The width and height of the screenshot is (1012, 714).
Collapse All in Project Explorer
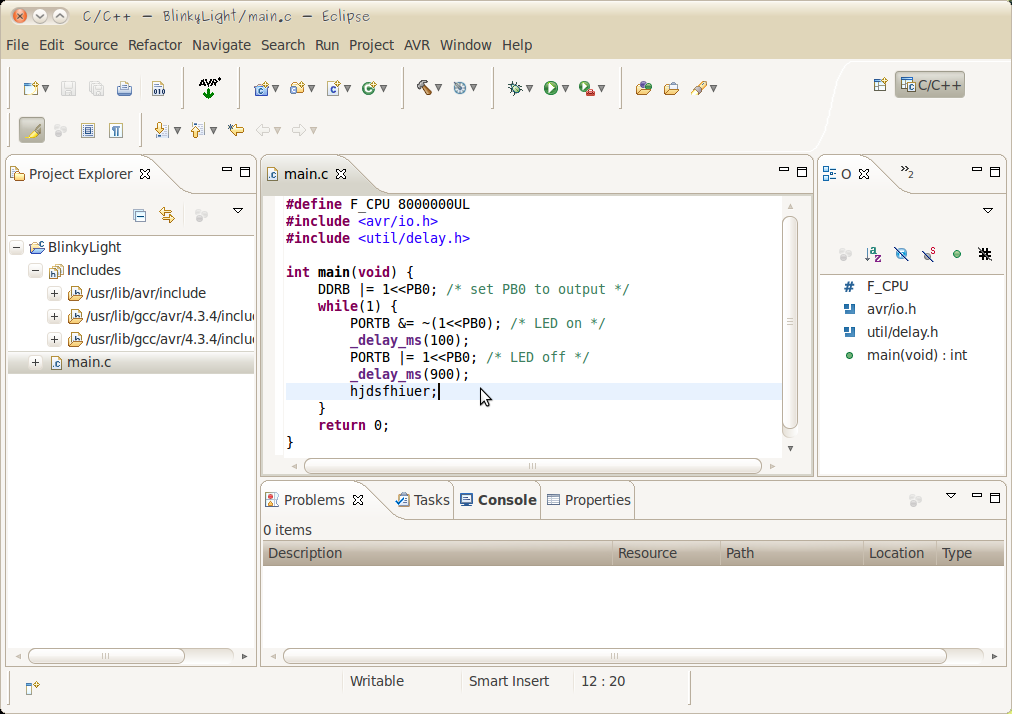point(139,215)
